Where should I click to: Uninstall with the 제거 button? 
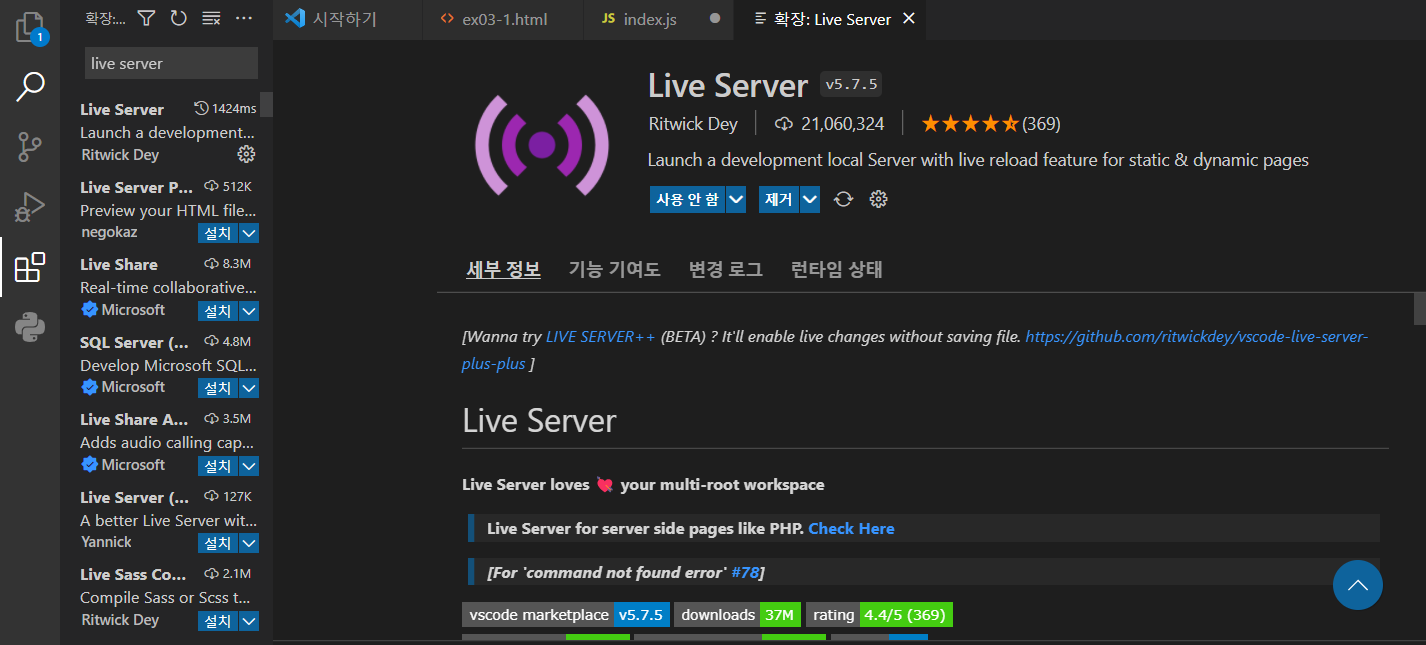pyautogui.click(x=779, y=199)
